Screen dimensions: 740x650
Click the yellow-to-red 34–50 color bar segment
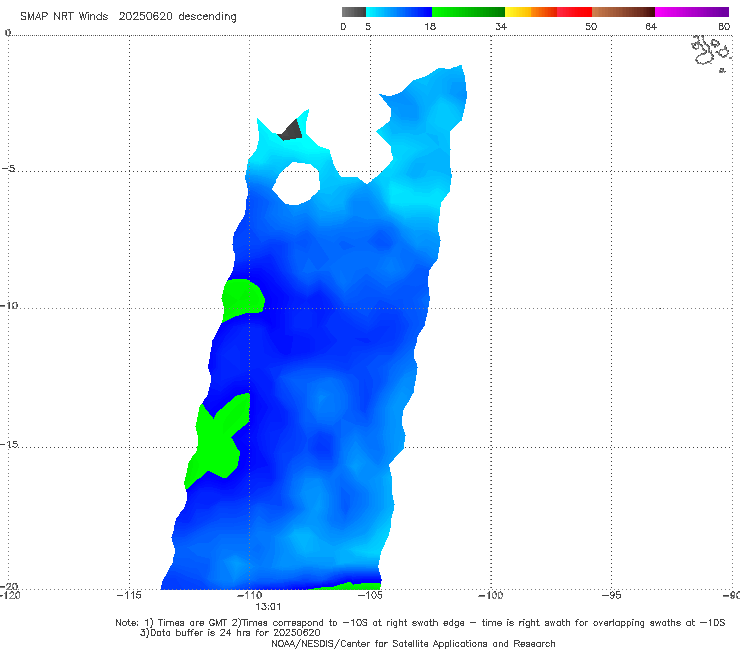pyautogui.click(x=548, y=12)
